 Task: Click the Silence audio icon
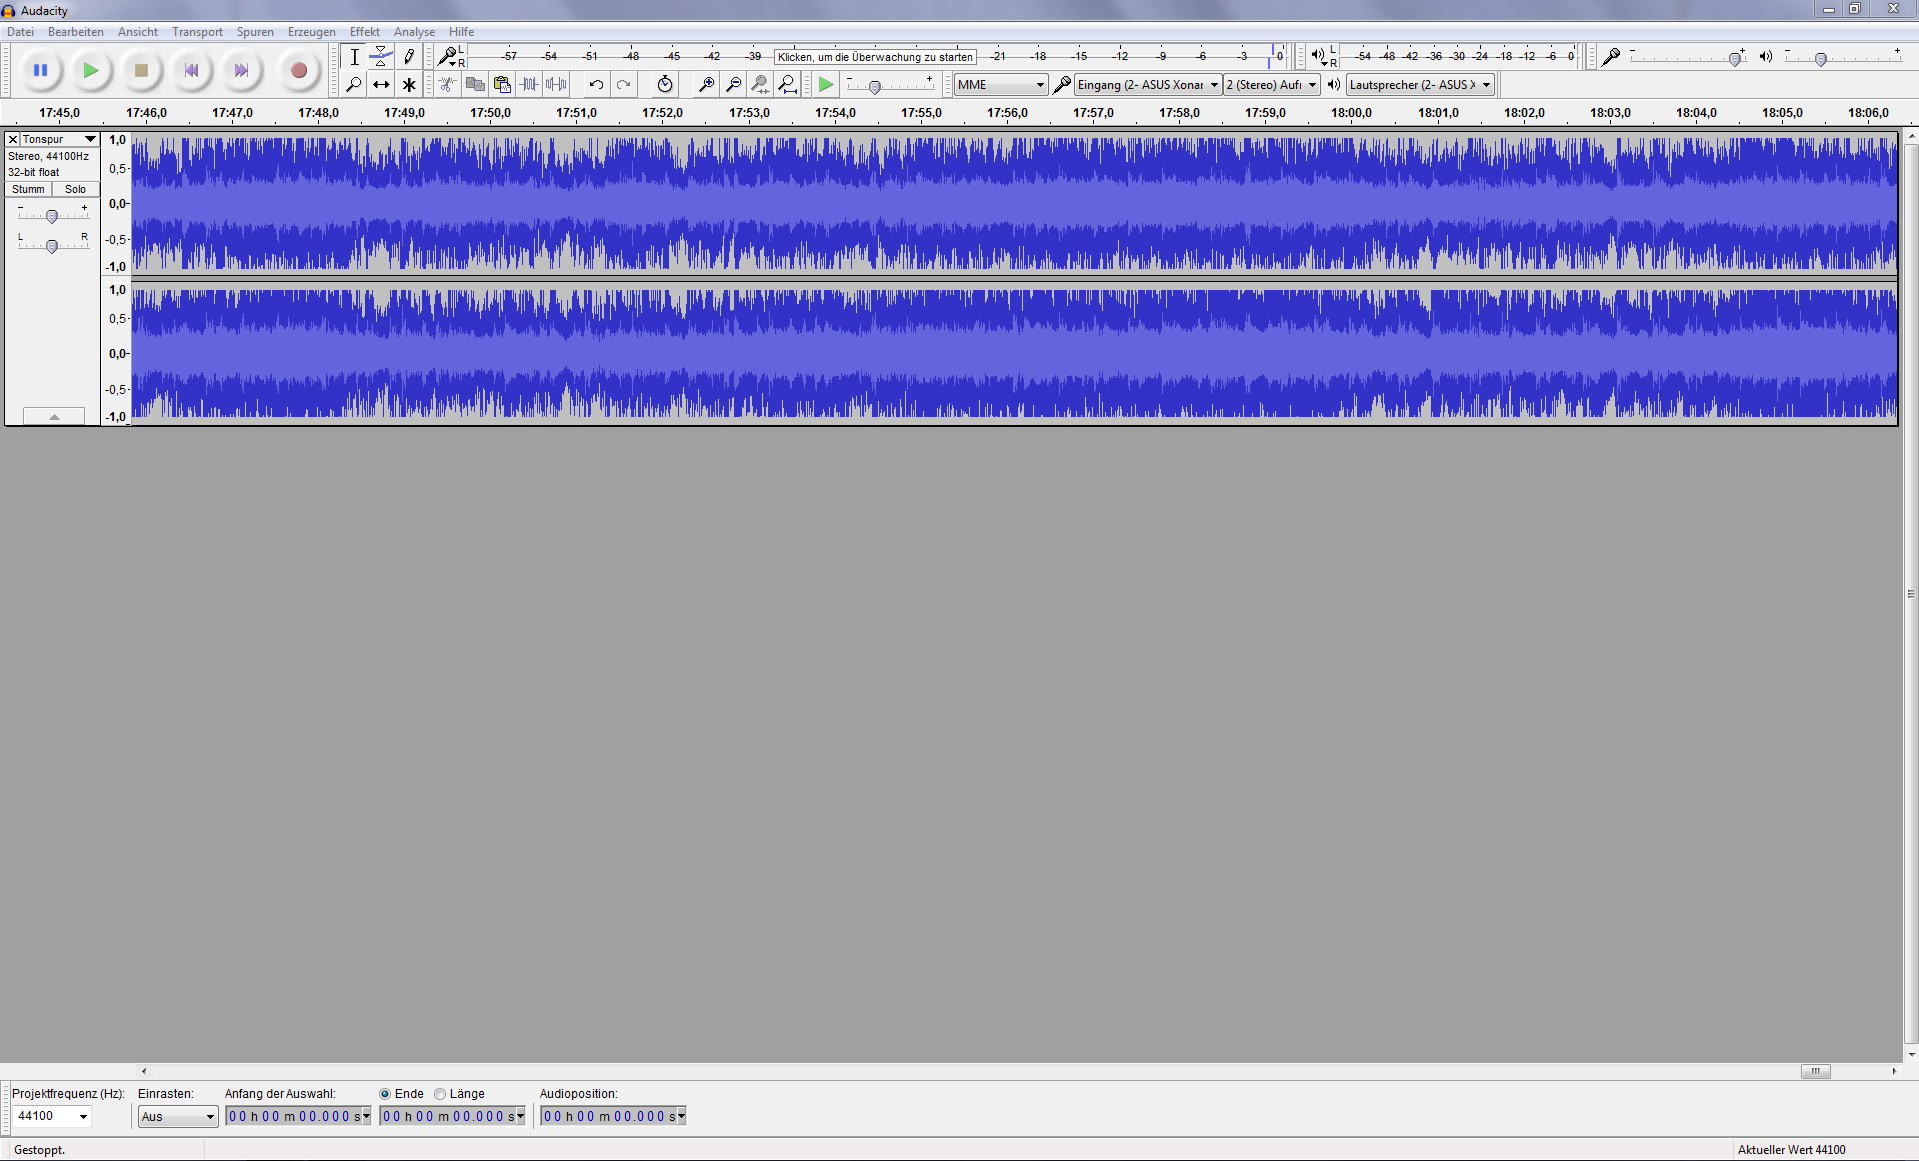(x=556, y=85)
